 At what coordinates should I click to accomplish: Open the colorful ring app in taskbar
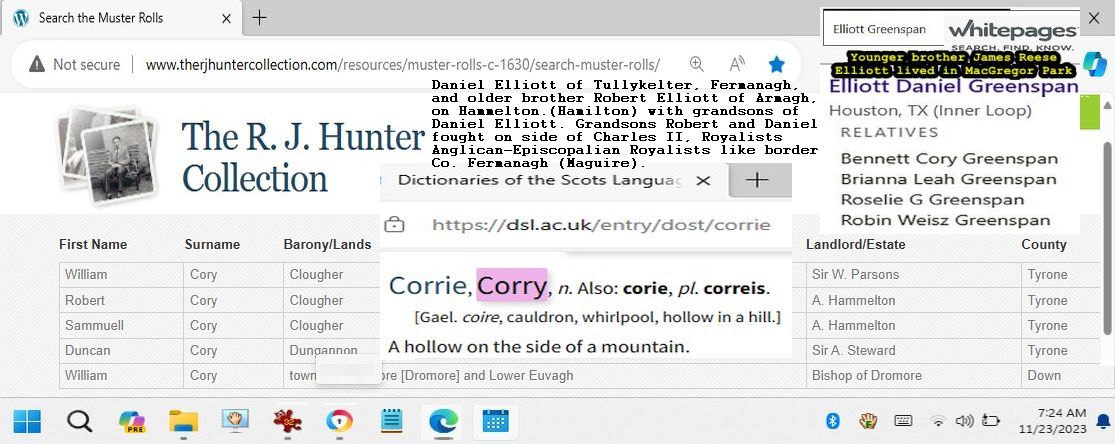click(339, 421)
